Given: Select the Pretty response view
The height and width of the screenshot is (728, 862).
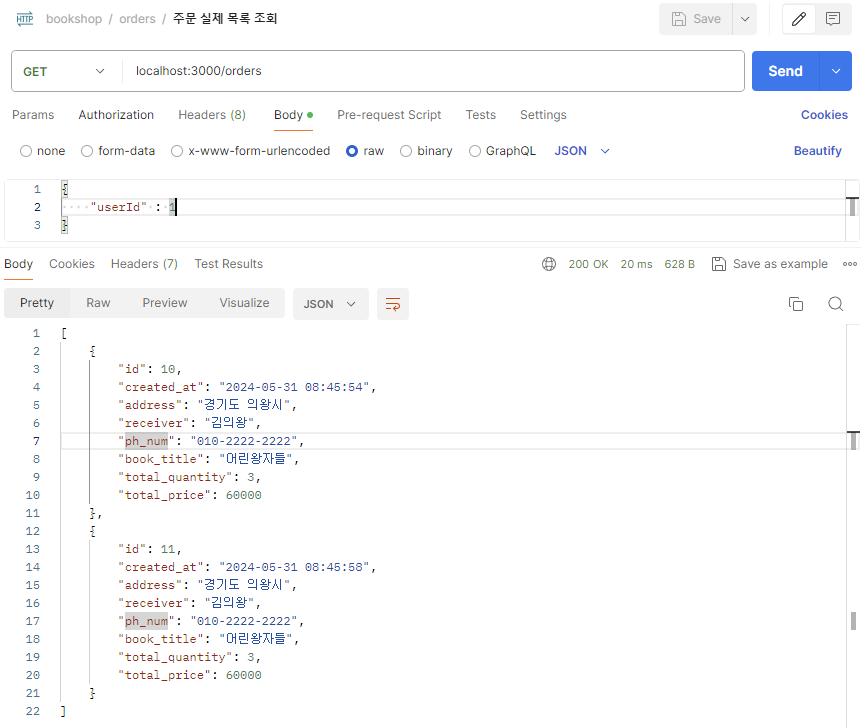Looking at the screenshot, I should 37,304.
